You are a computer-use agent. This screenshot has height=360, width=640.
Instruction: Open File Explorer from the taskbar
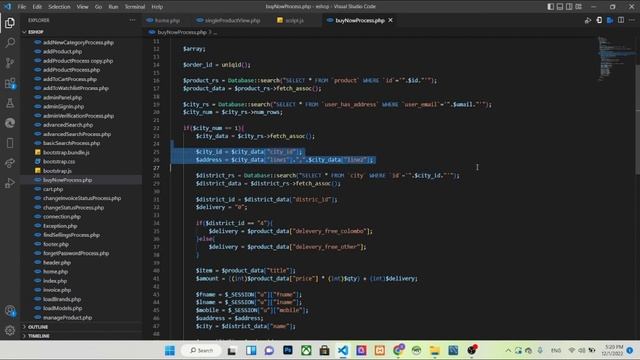point(435,350)
